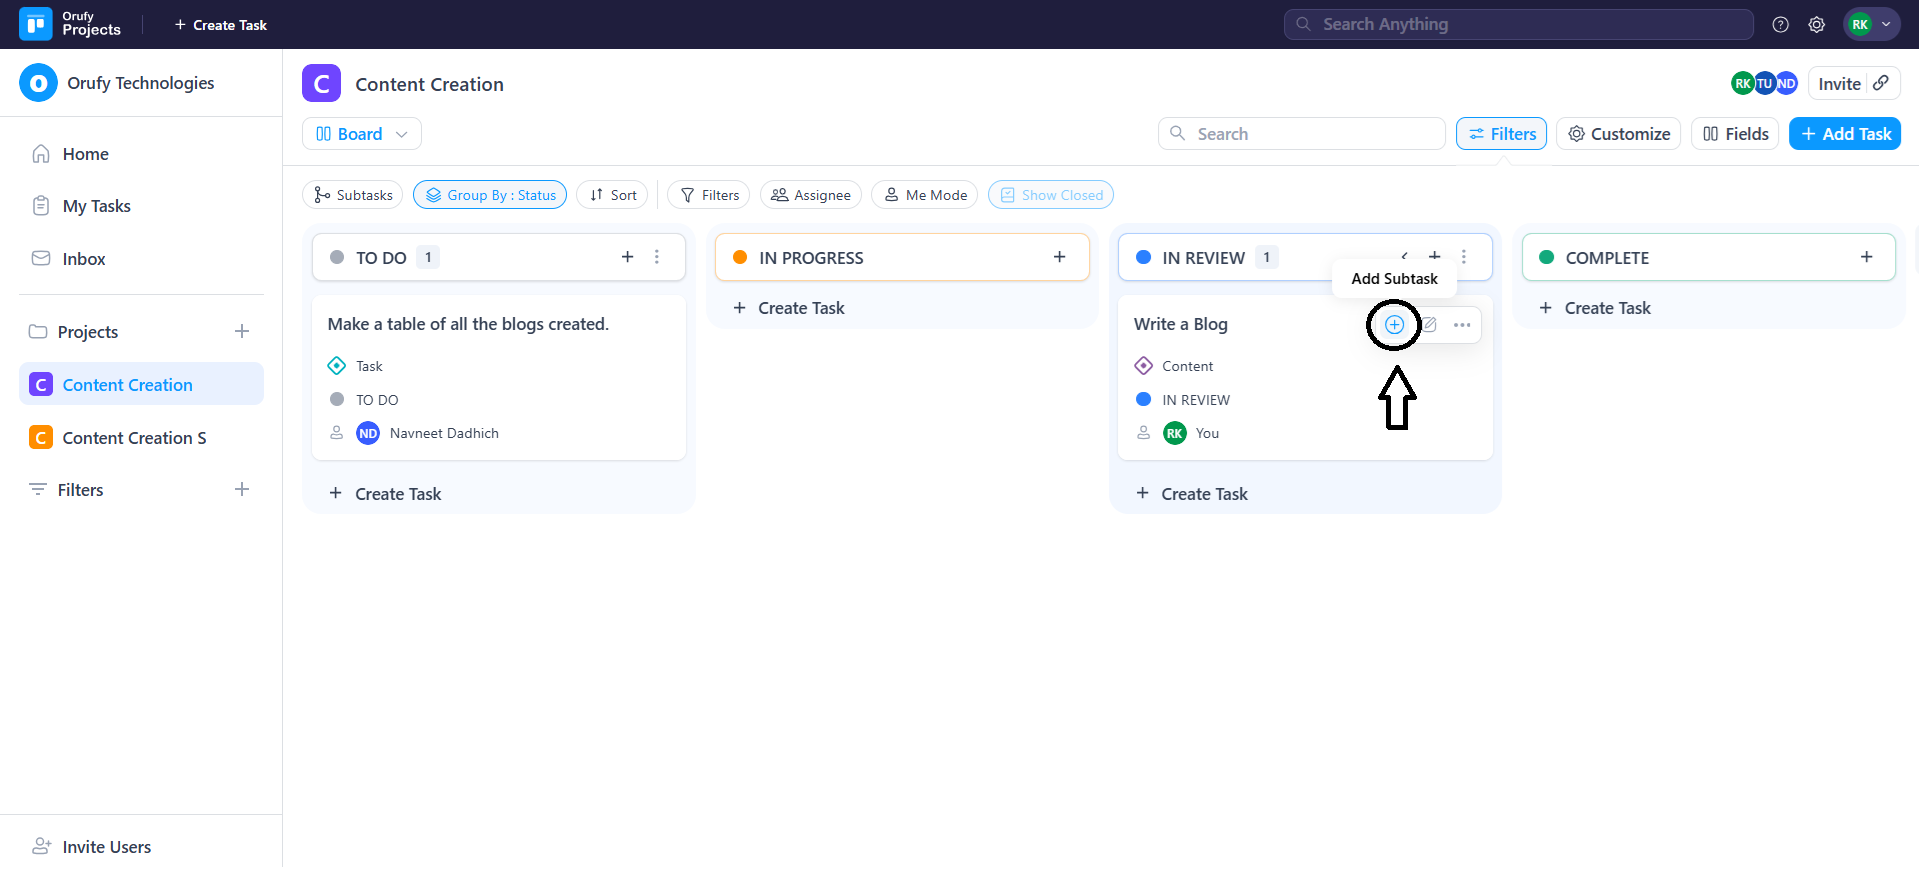Click the Add Subtask plus icon
This screenshot has width=1919, height=872.
tap(1394, 325)
